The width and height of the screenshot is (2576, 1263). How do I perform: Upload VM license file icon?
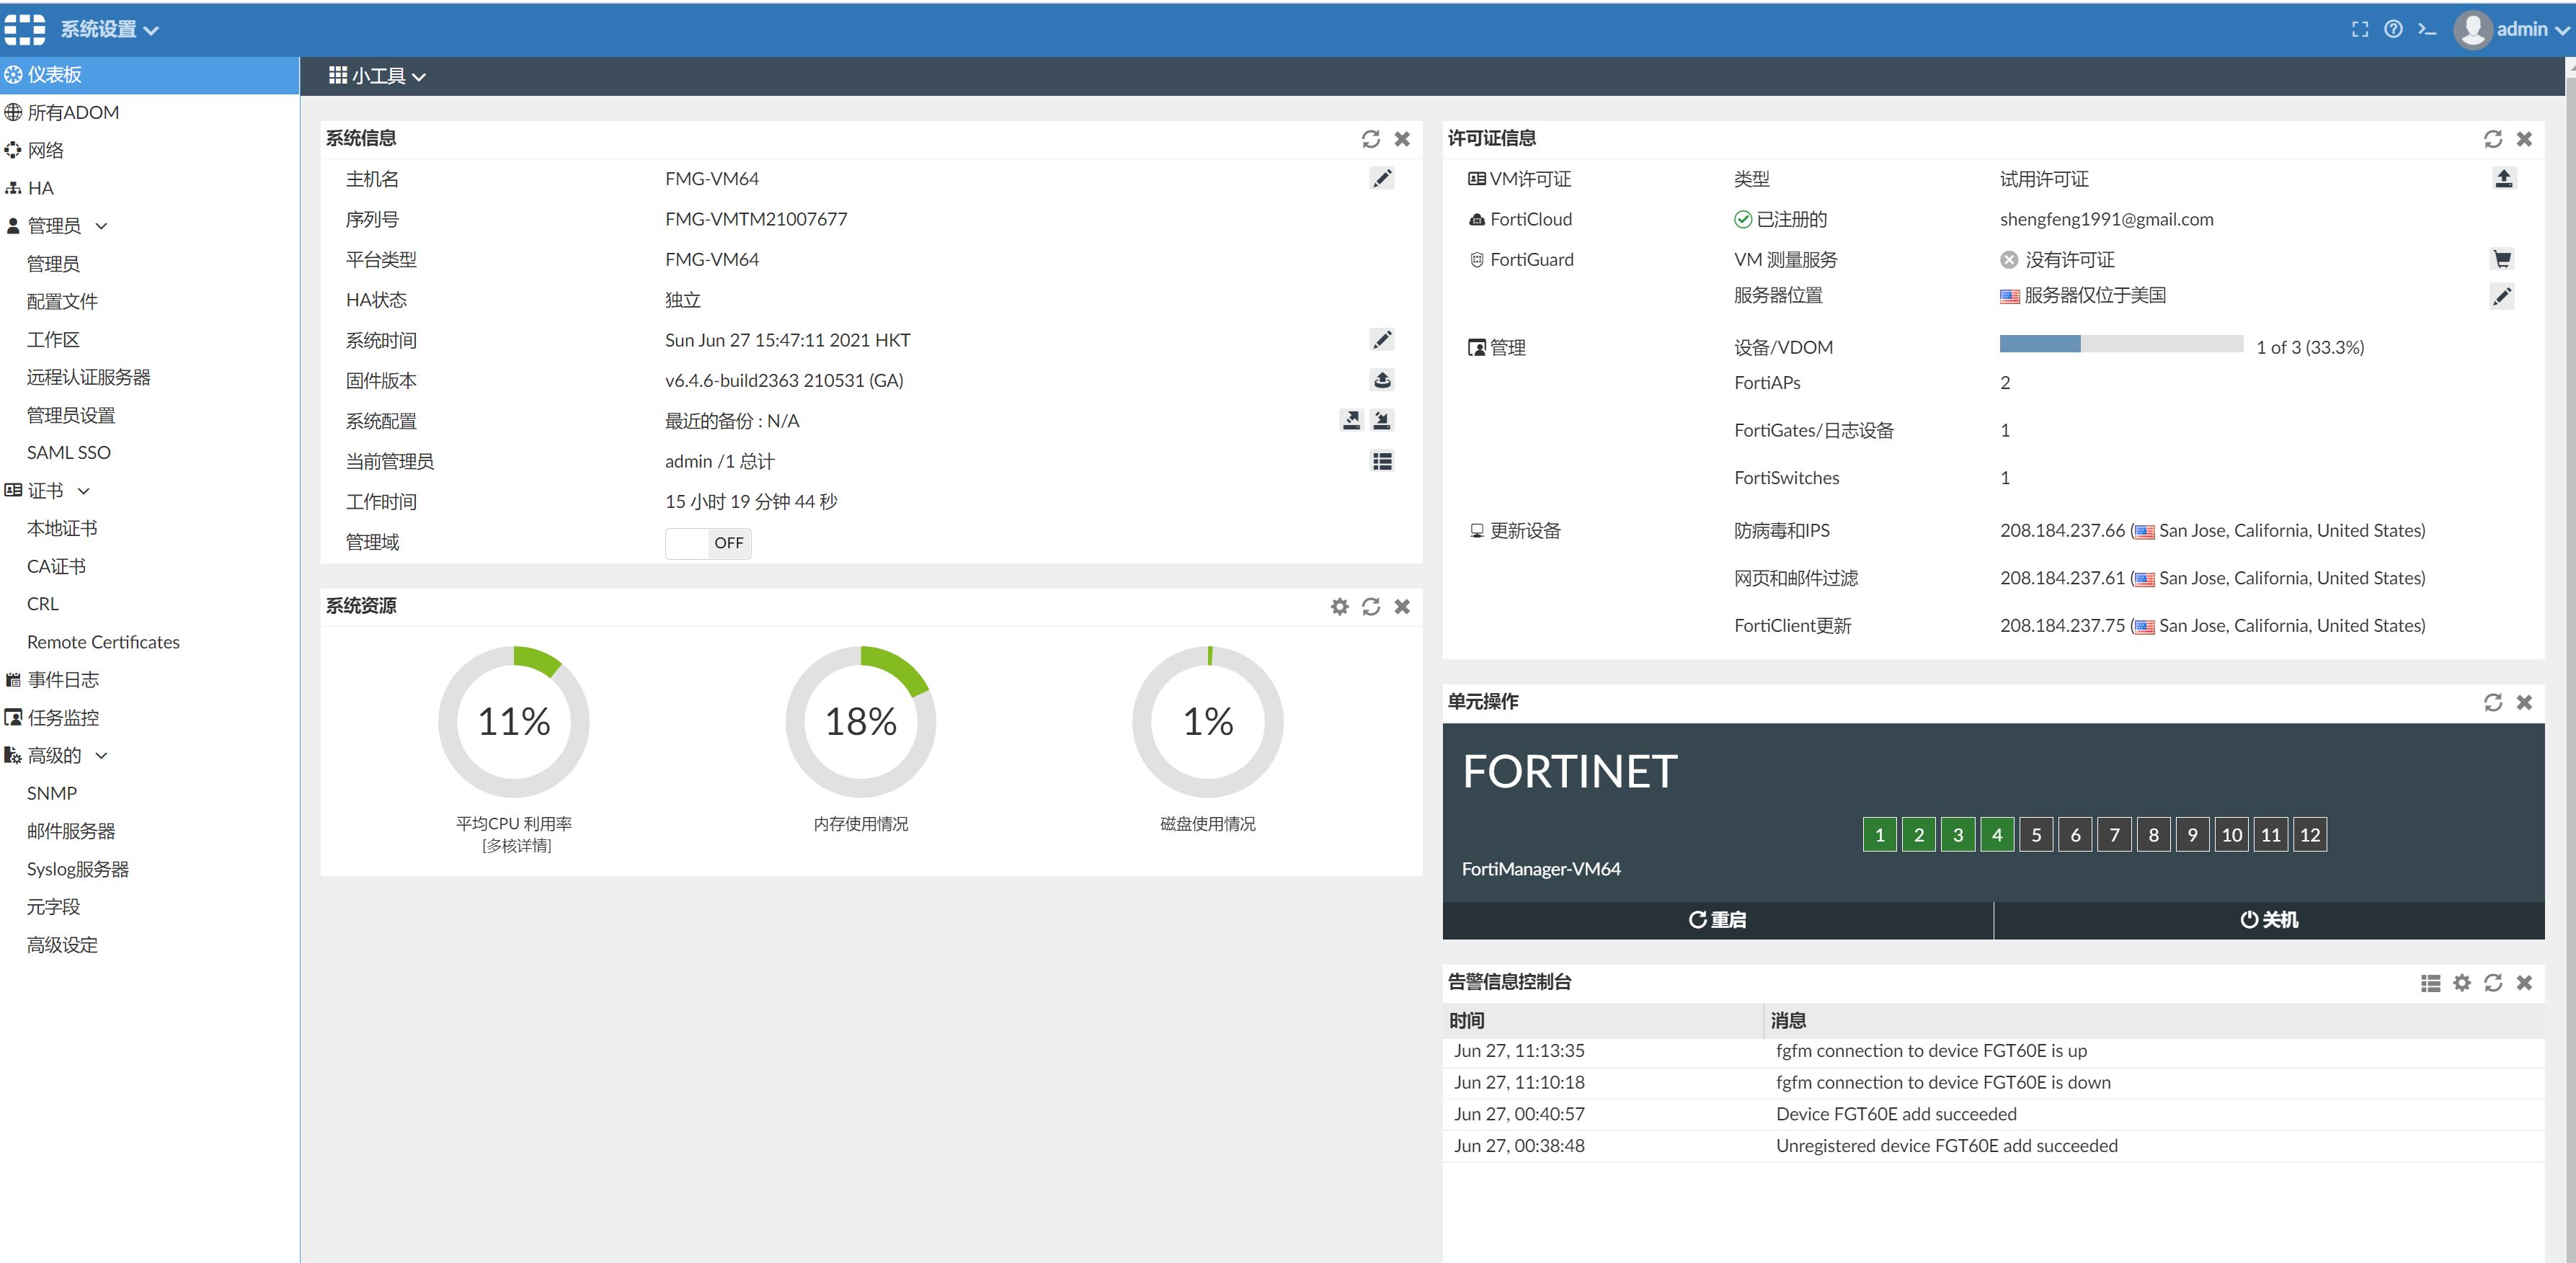click(x=2503, y=179)
